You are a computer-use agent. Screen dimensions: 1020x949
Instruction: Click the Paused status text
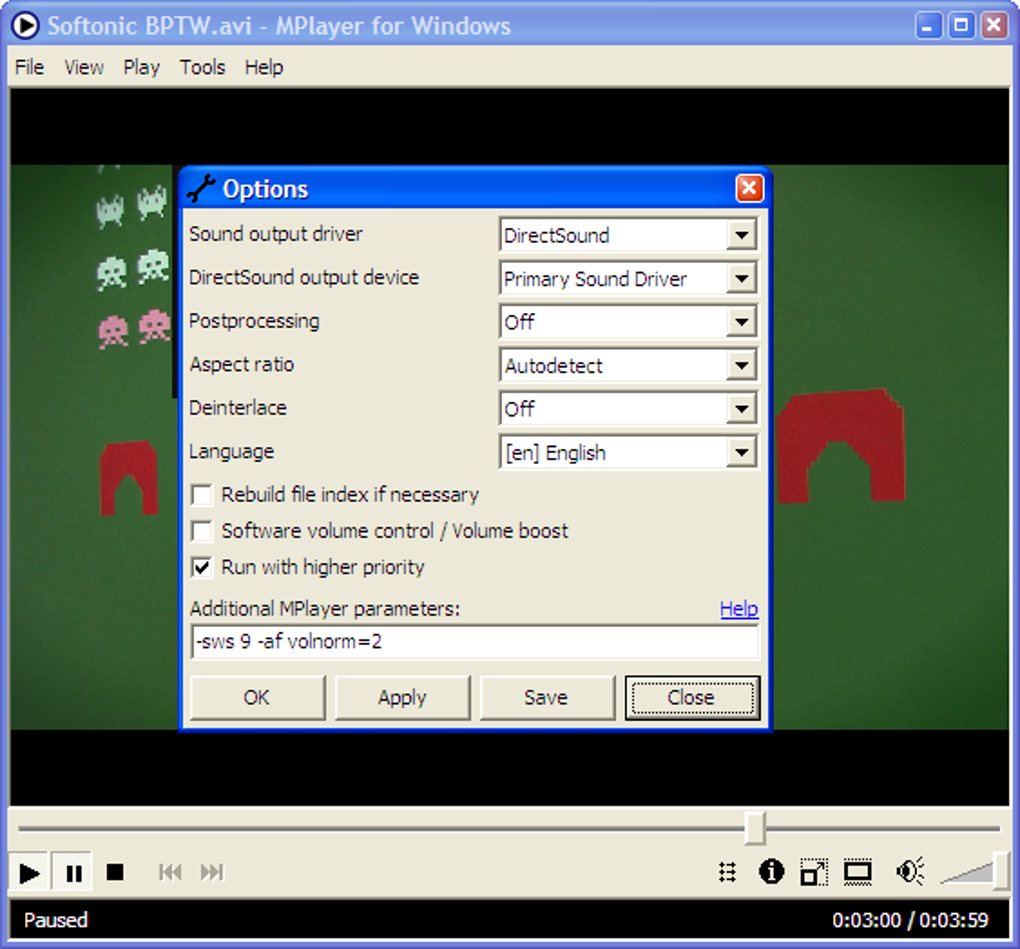coord(56,920)
